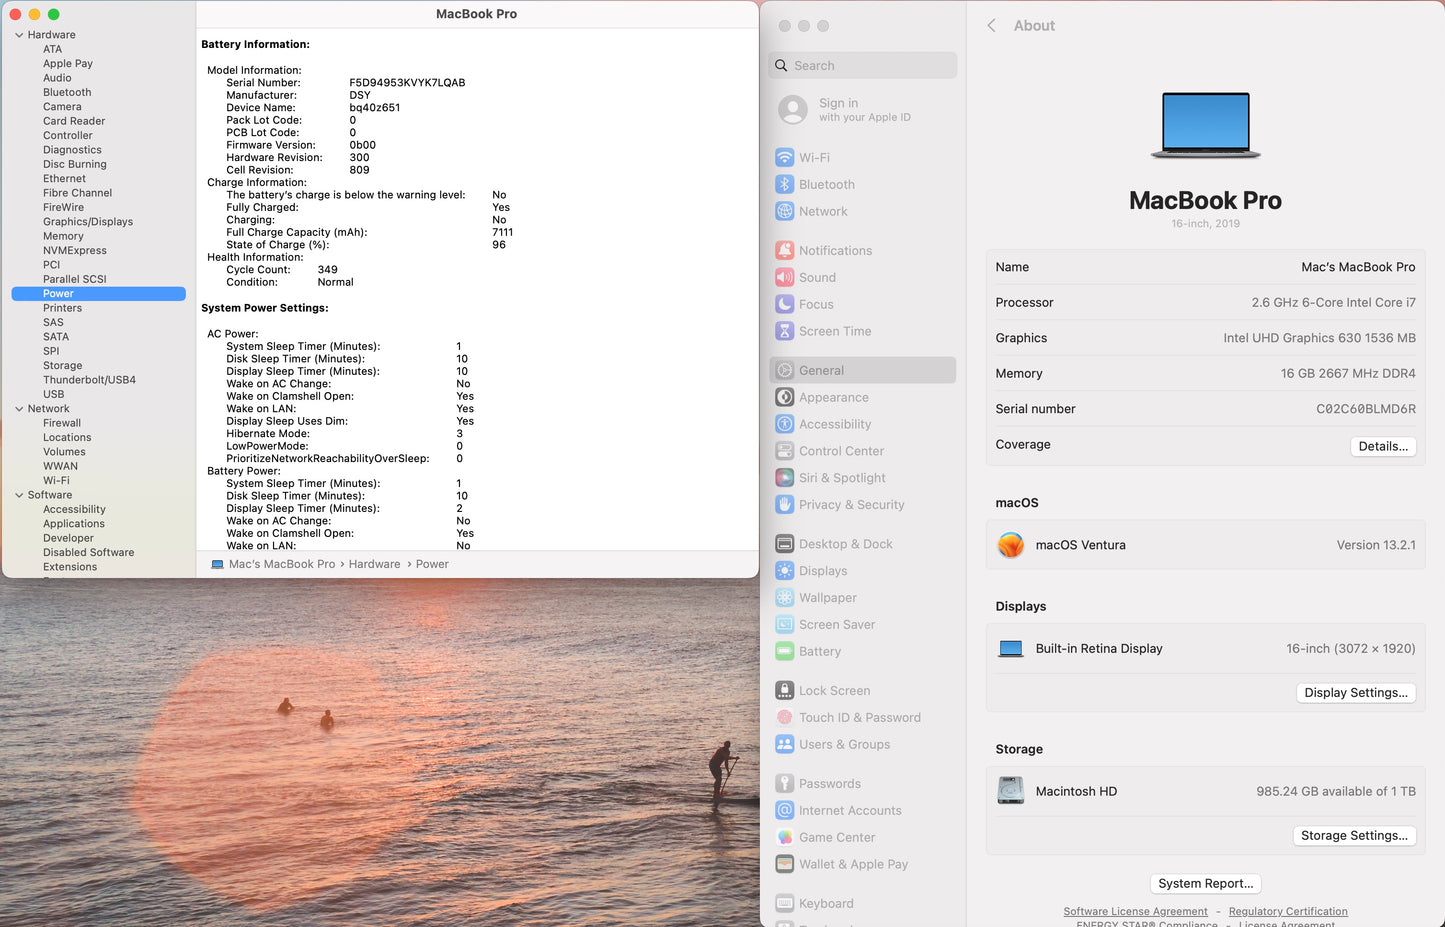
Task: Click the Bluetooth icon in System Settings
Action: (785, 185)
